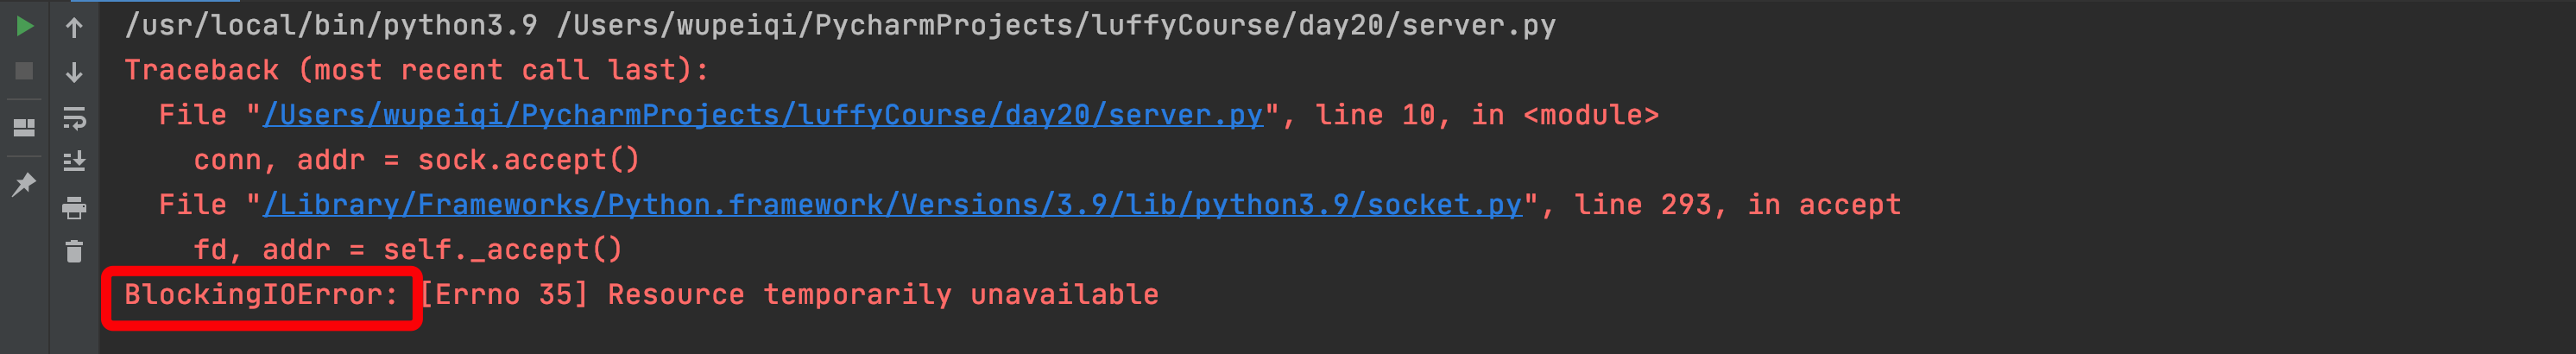
Task: Click the "conn, addr = sock.accept()" code line
Action: [416, 160]
